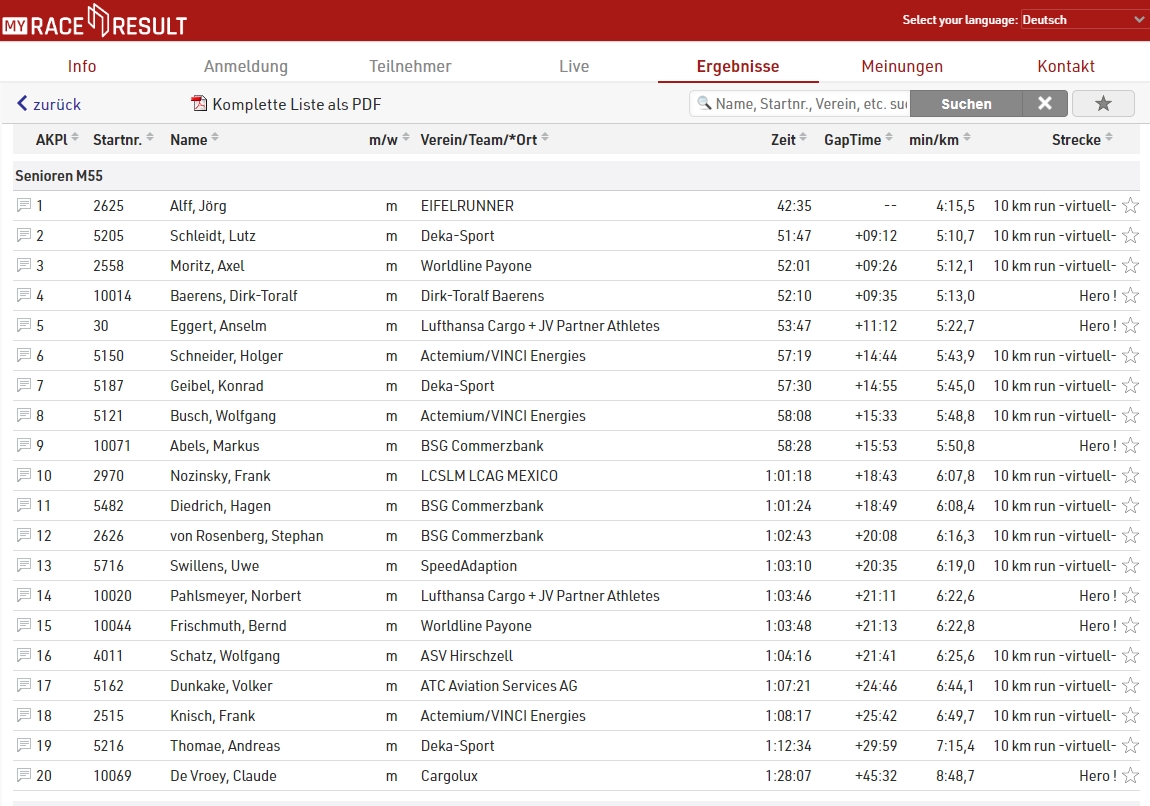The height and width of the screenshot is (806, 1150).
Task: Toggle favorite star for De Vroey, Claude
Action: coord(1130,776)
